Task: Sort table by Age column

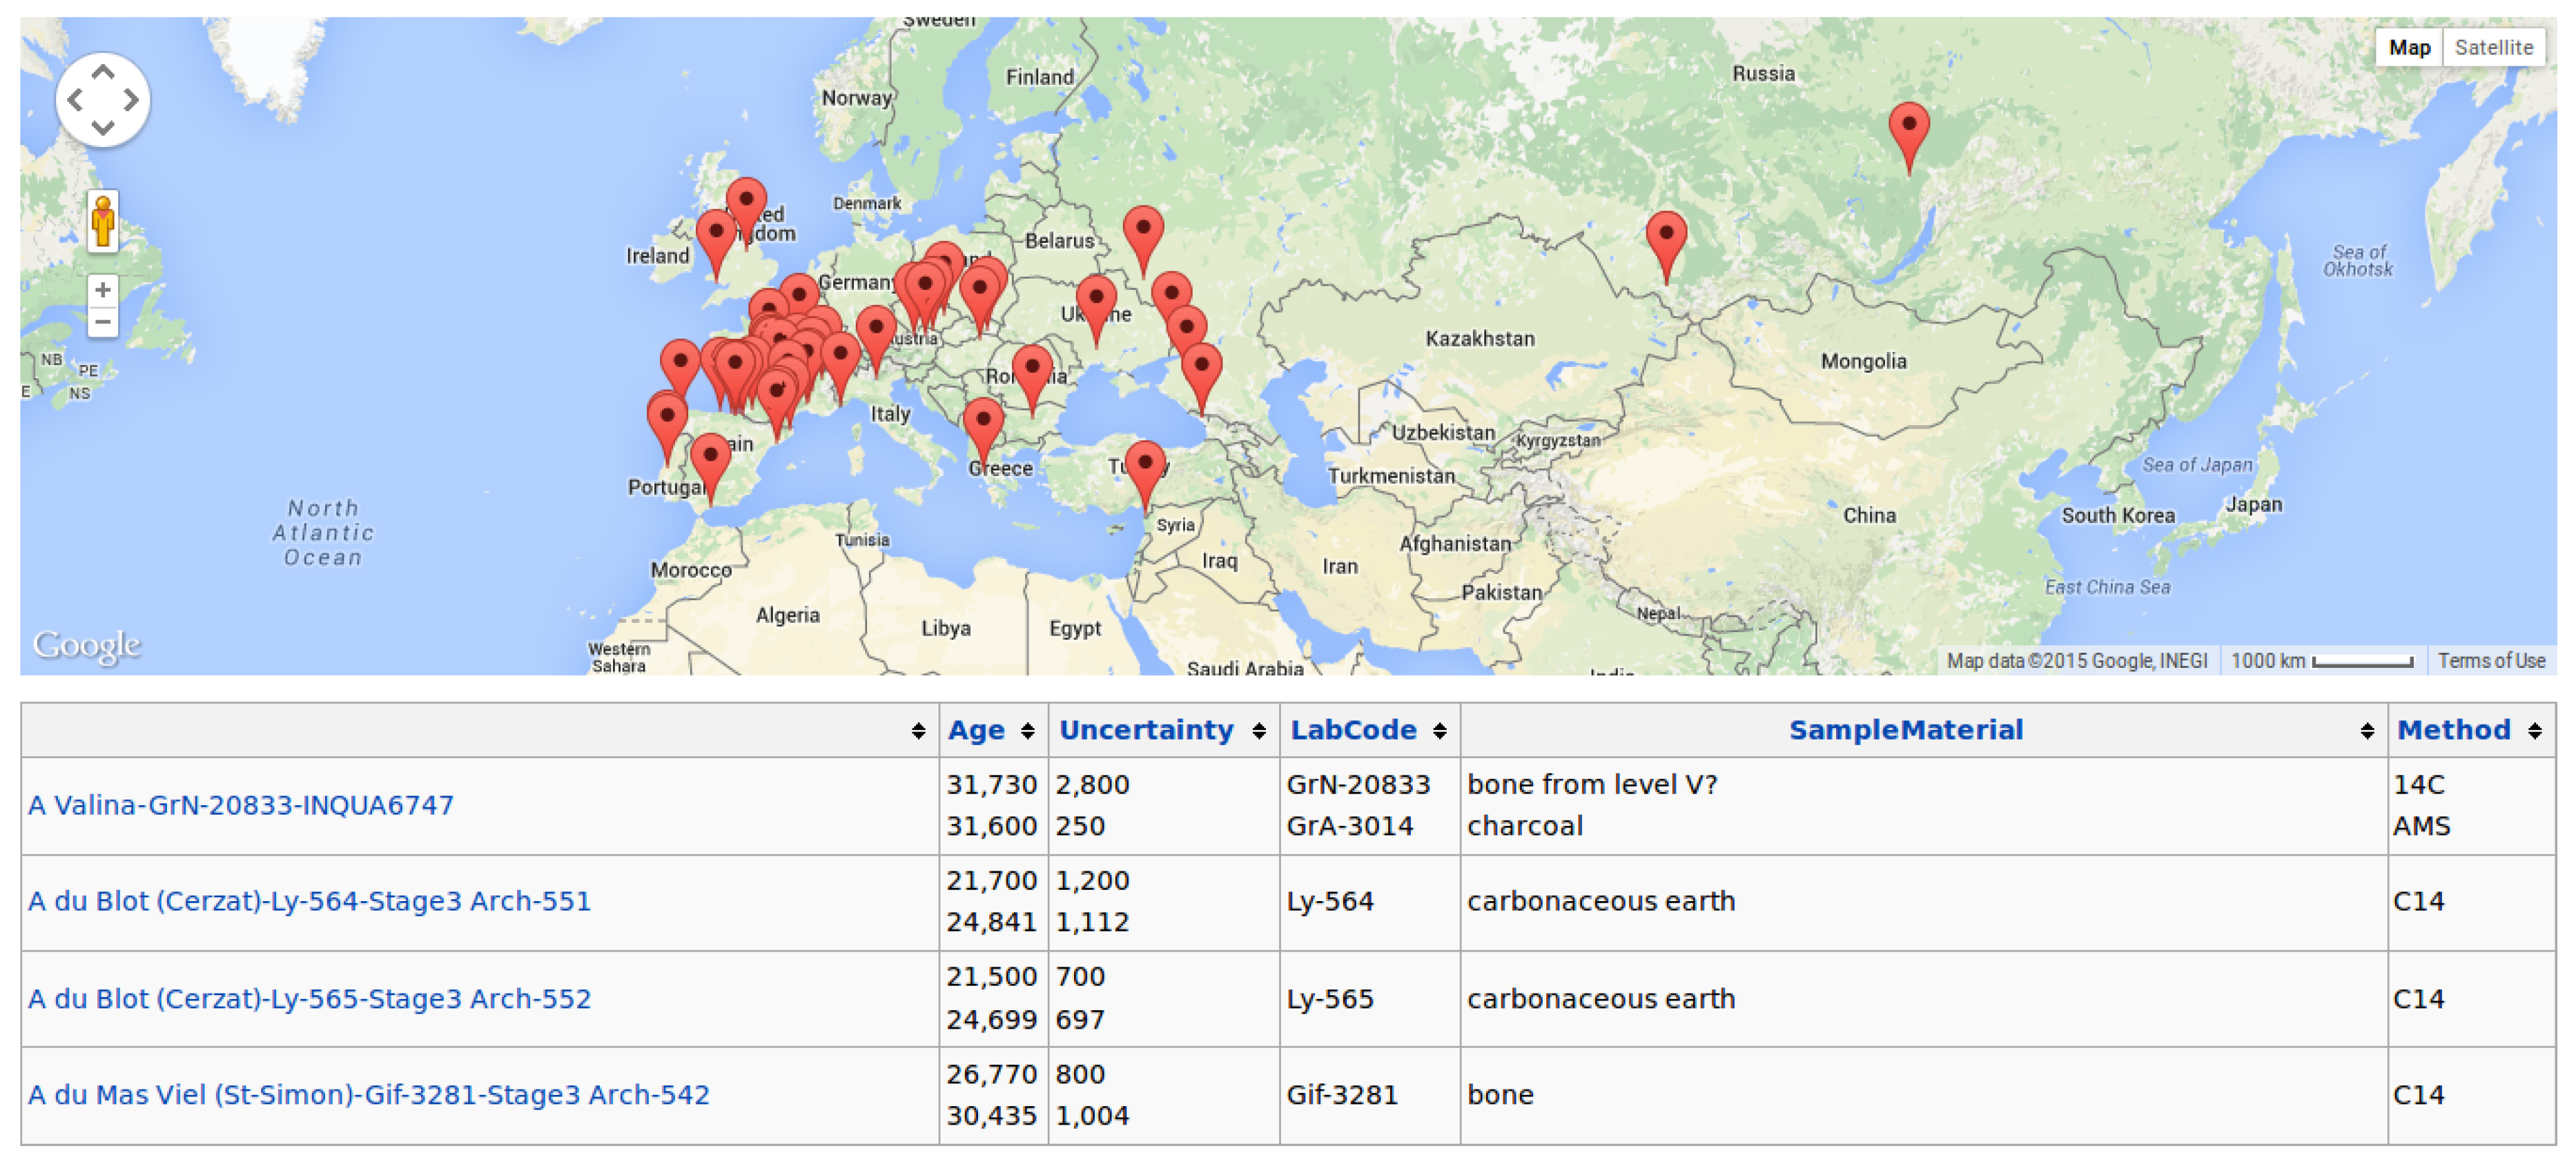Action: click(x=976, y=730)
